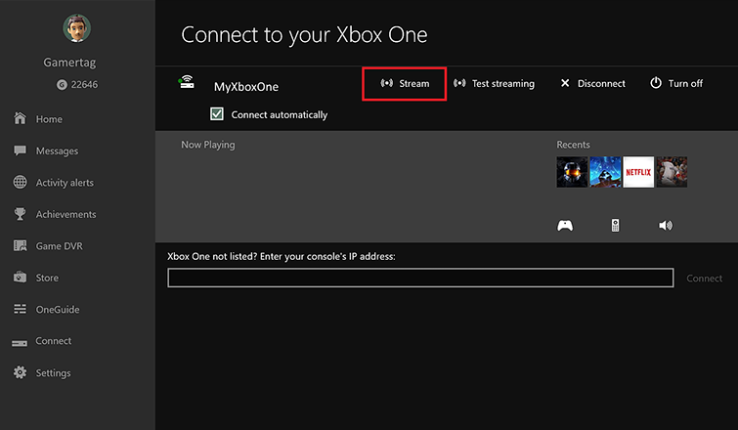Screen dimensions: 738x430
Task: Click inside the console IP address field
Action: click(x=420, y=278)
